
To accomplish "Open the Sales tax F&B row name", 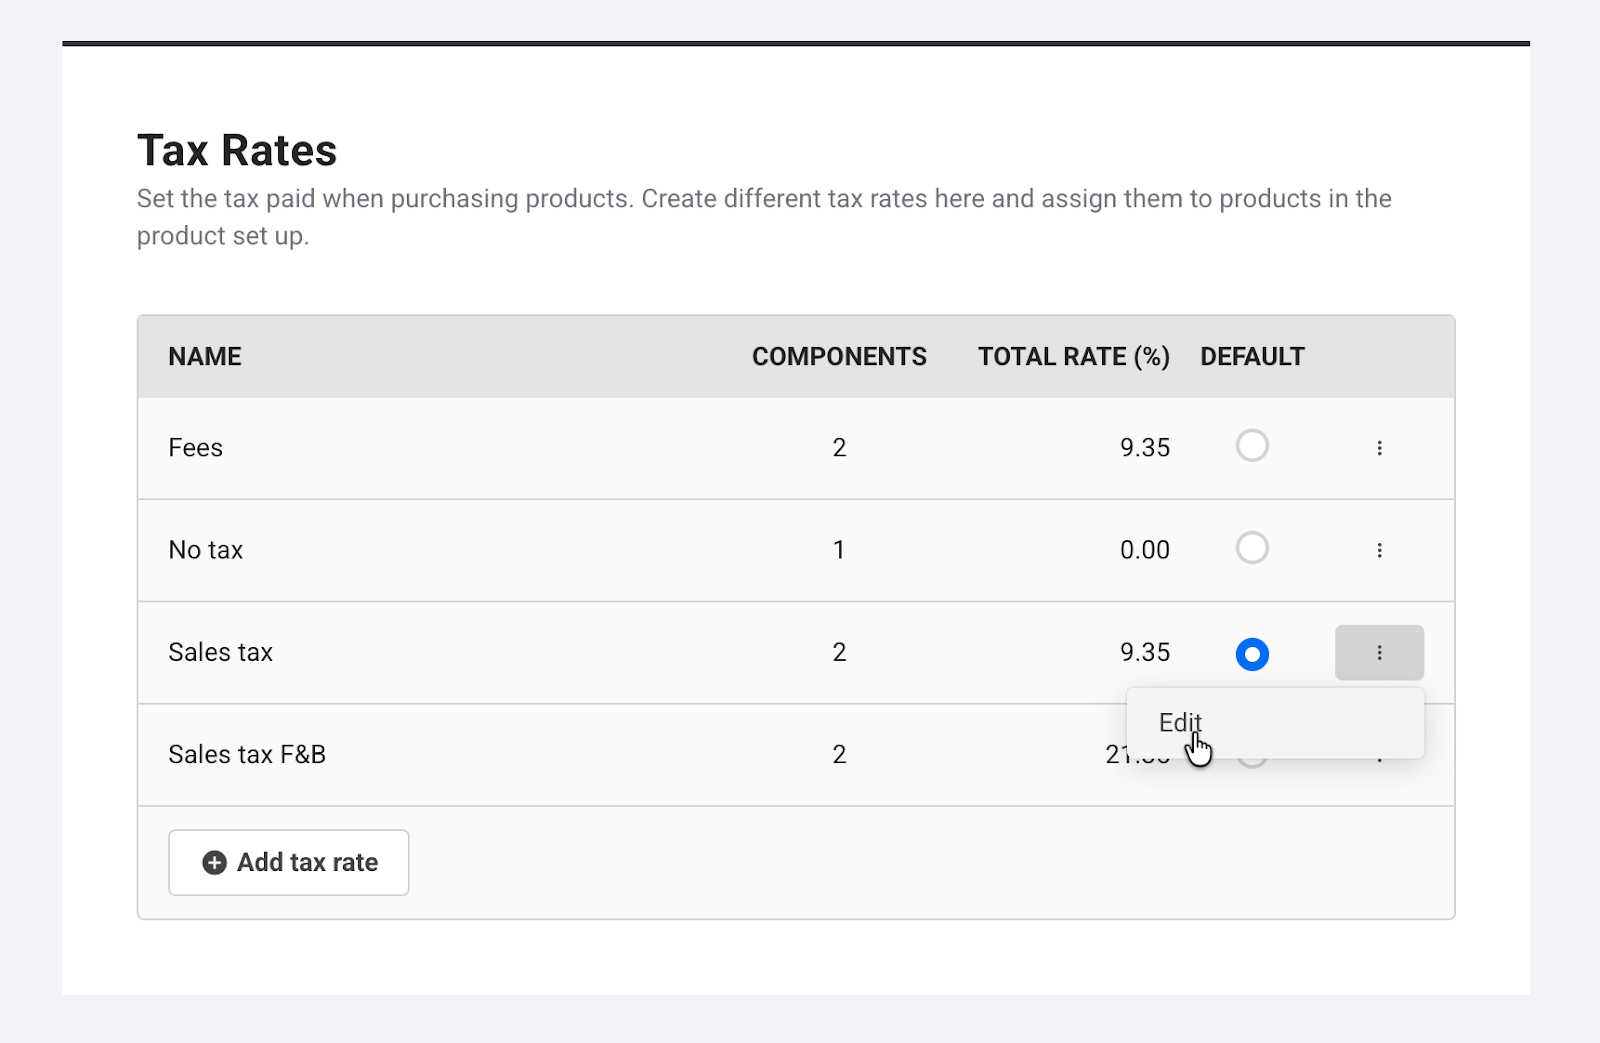I will coord(247,755).
